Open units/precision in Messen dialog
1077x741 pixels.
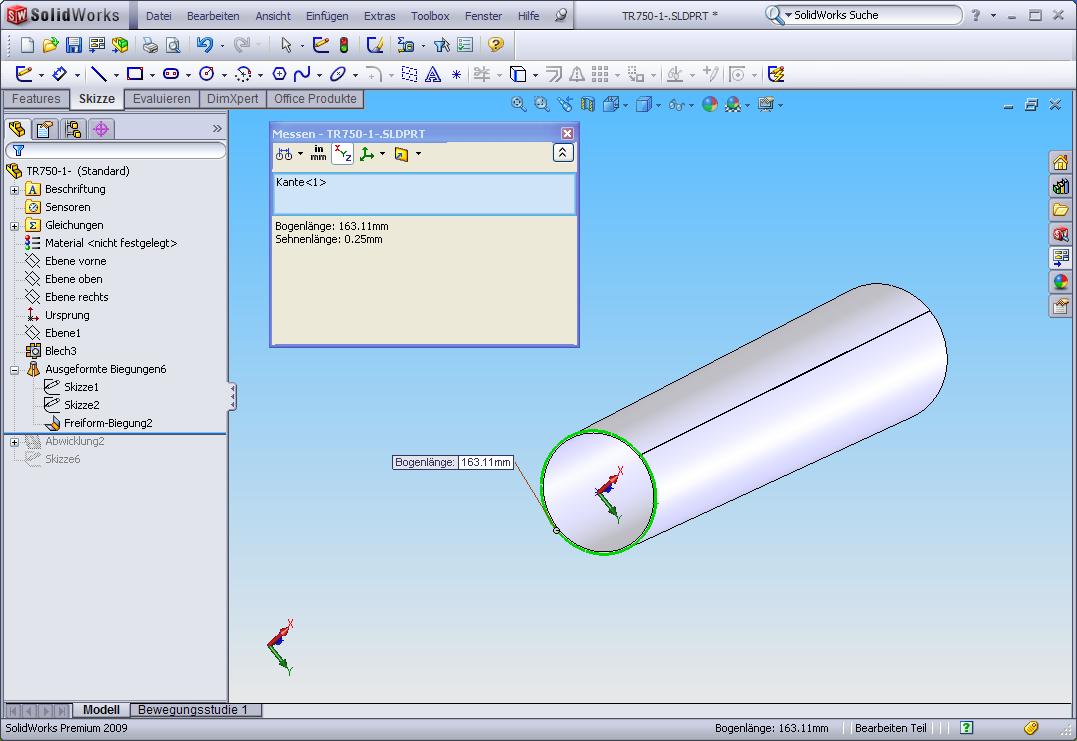[318, 154]
